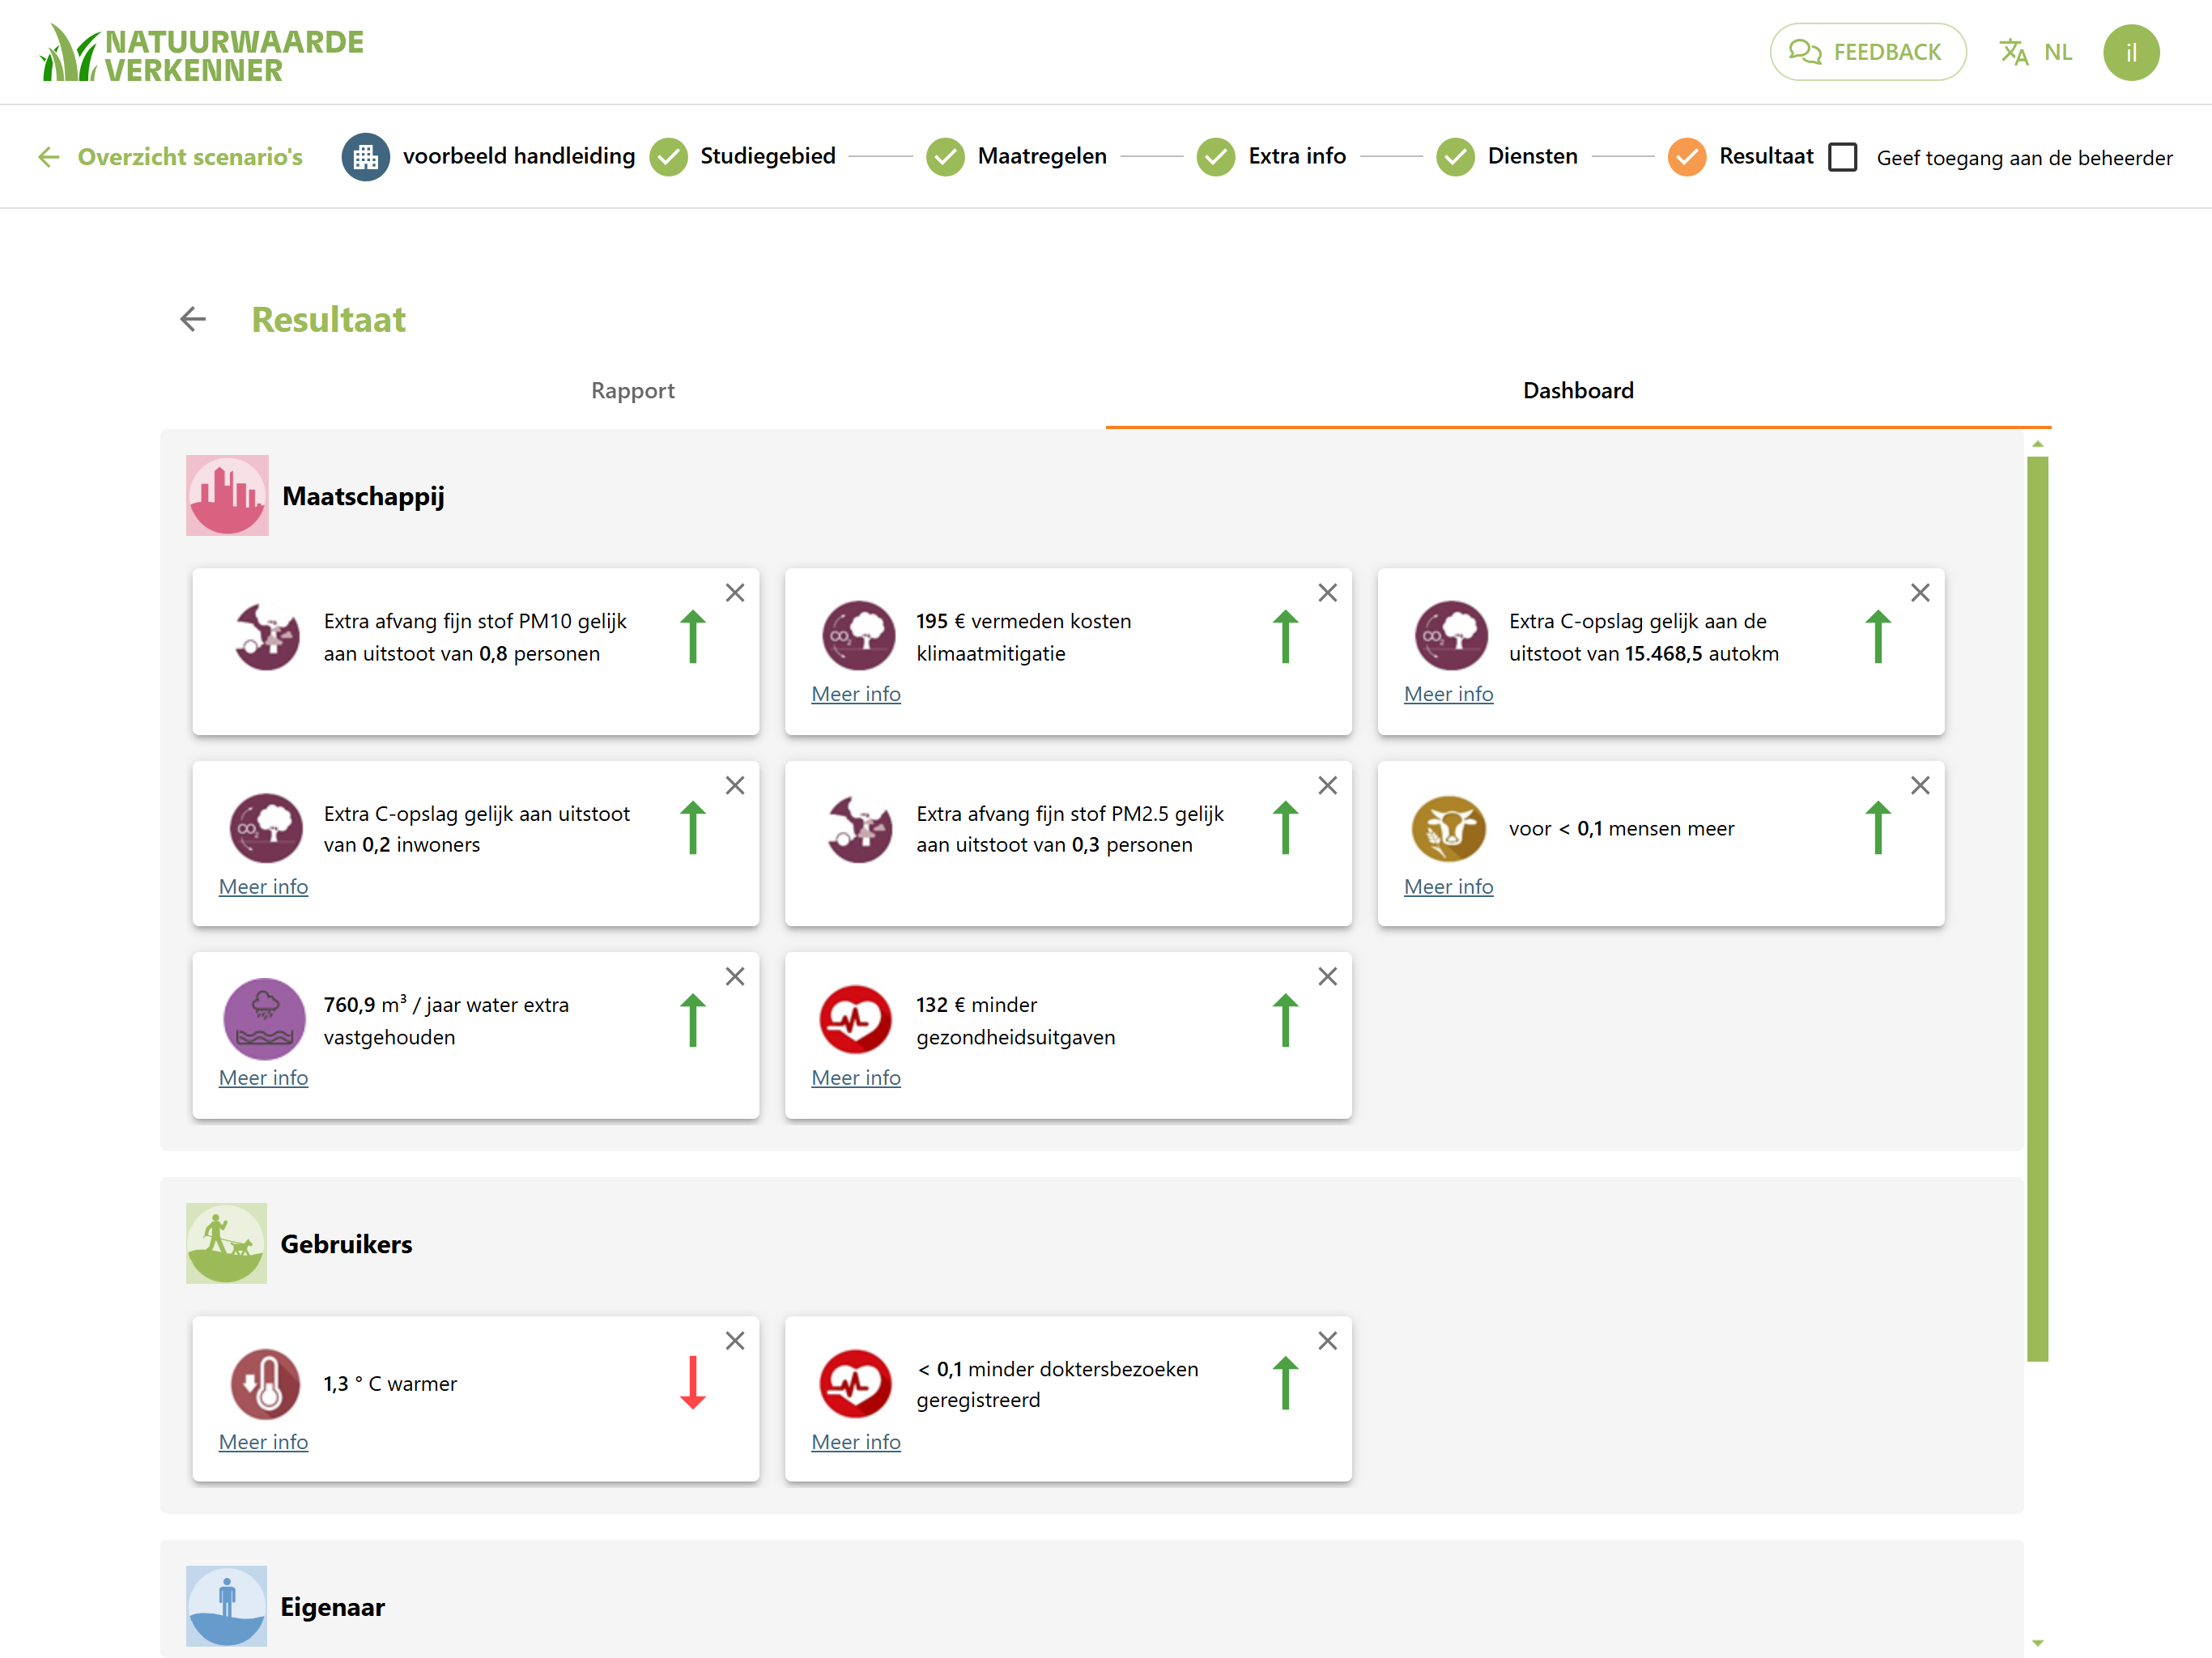Click the rain water retention icon

pyautogui.click(x=265, y=1019)
